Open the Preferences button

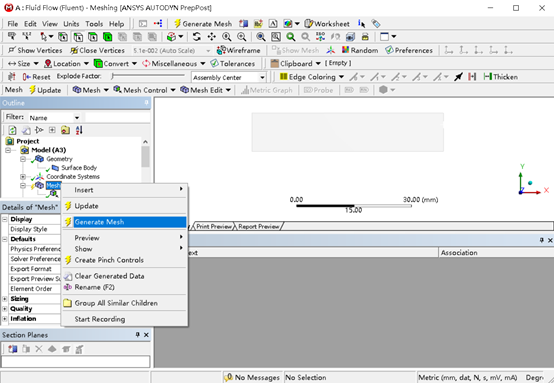click(409, 51)
